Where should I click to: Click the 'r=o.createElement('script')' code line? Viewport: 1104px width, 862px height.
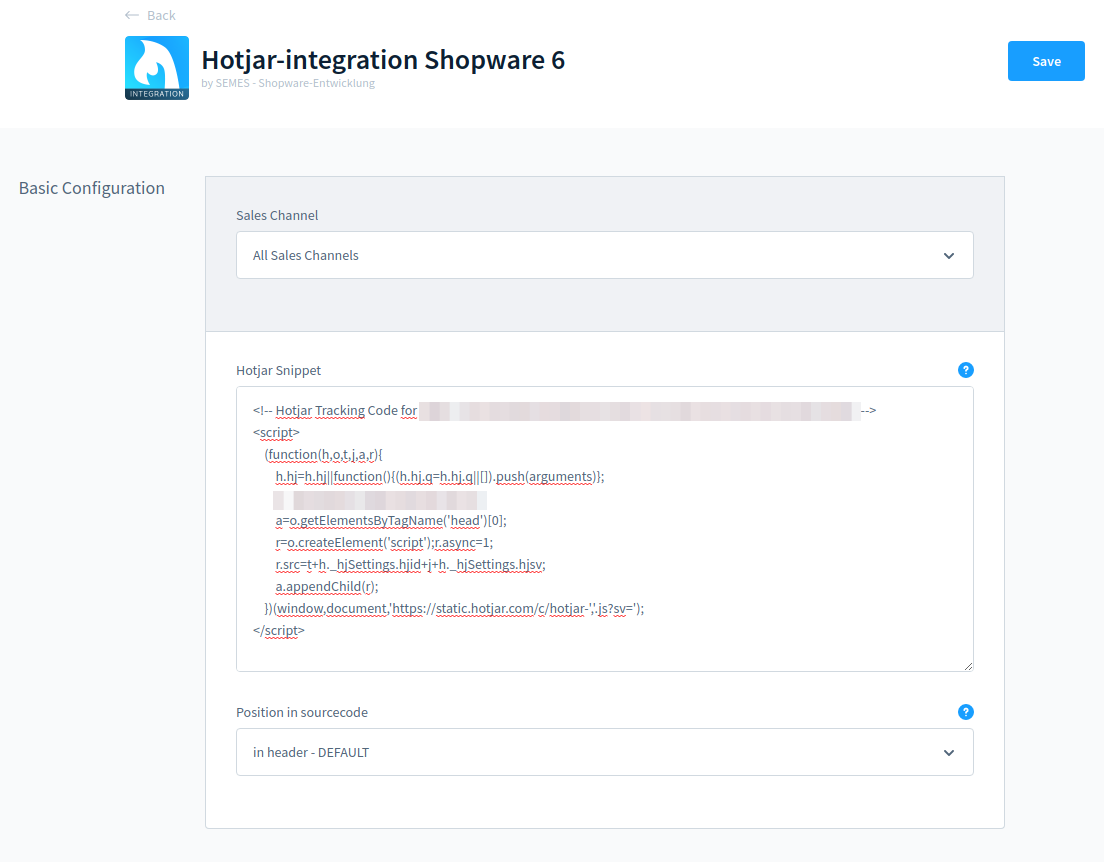(384, 542)
